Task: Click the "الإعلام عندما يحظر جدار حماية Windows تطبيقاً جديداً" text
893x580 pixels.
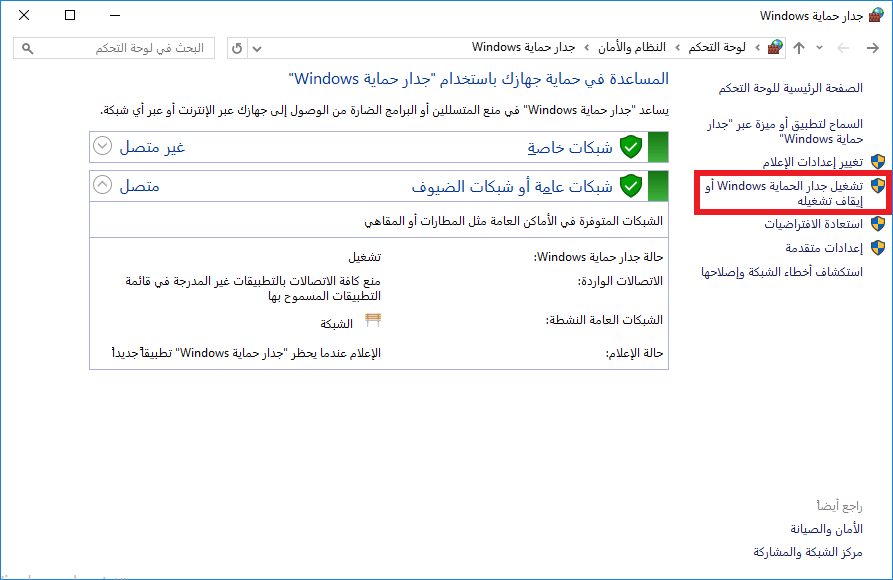Action: pos(246,353)
